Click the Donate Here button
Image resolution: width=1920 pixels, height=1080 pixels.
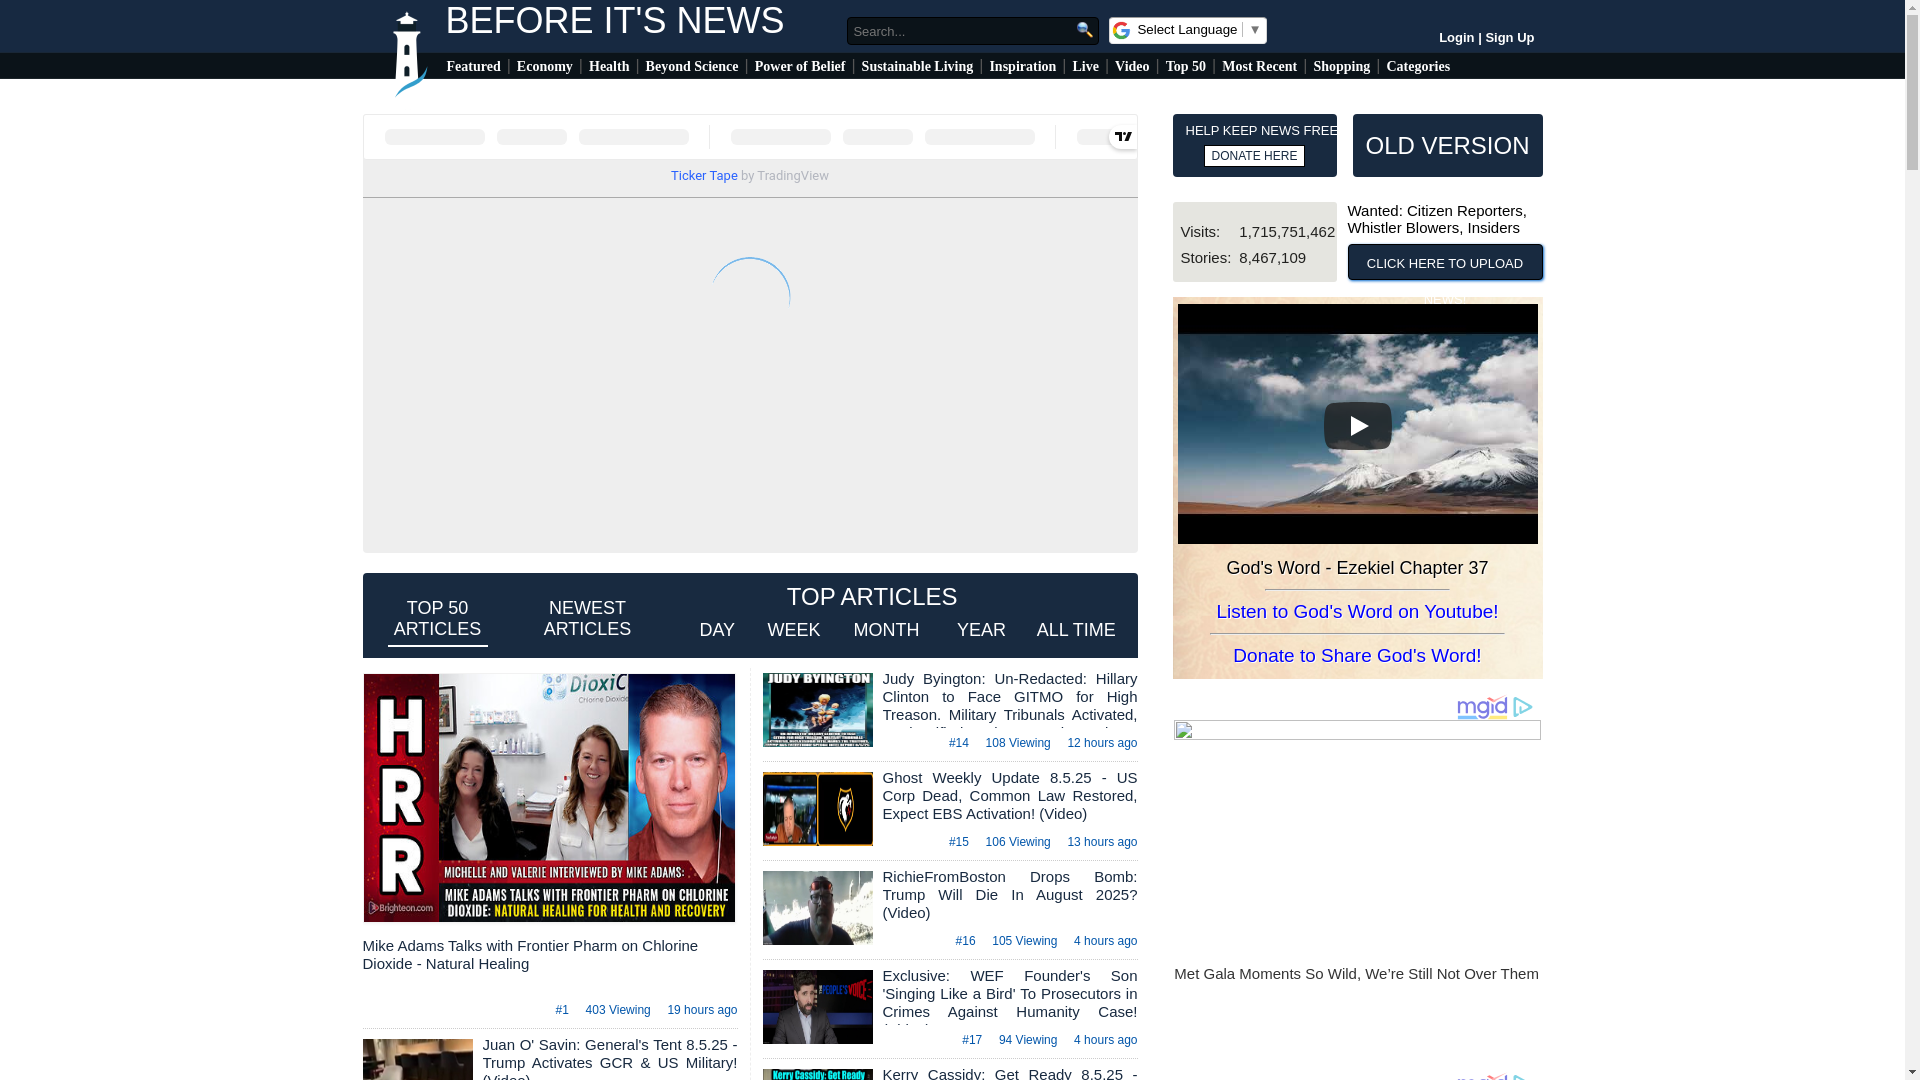tap(1254, 156)
